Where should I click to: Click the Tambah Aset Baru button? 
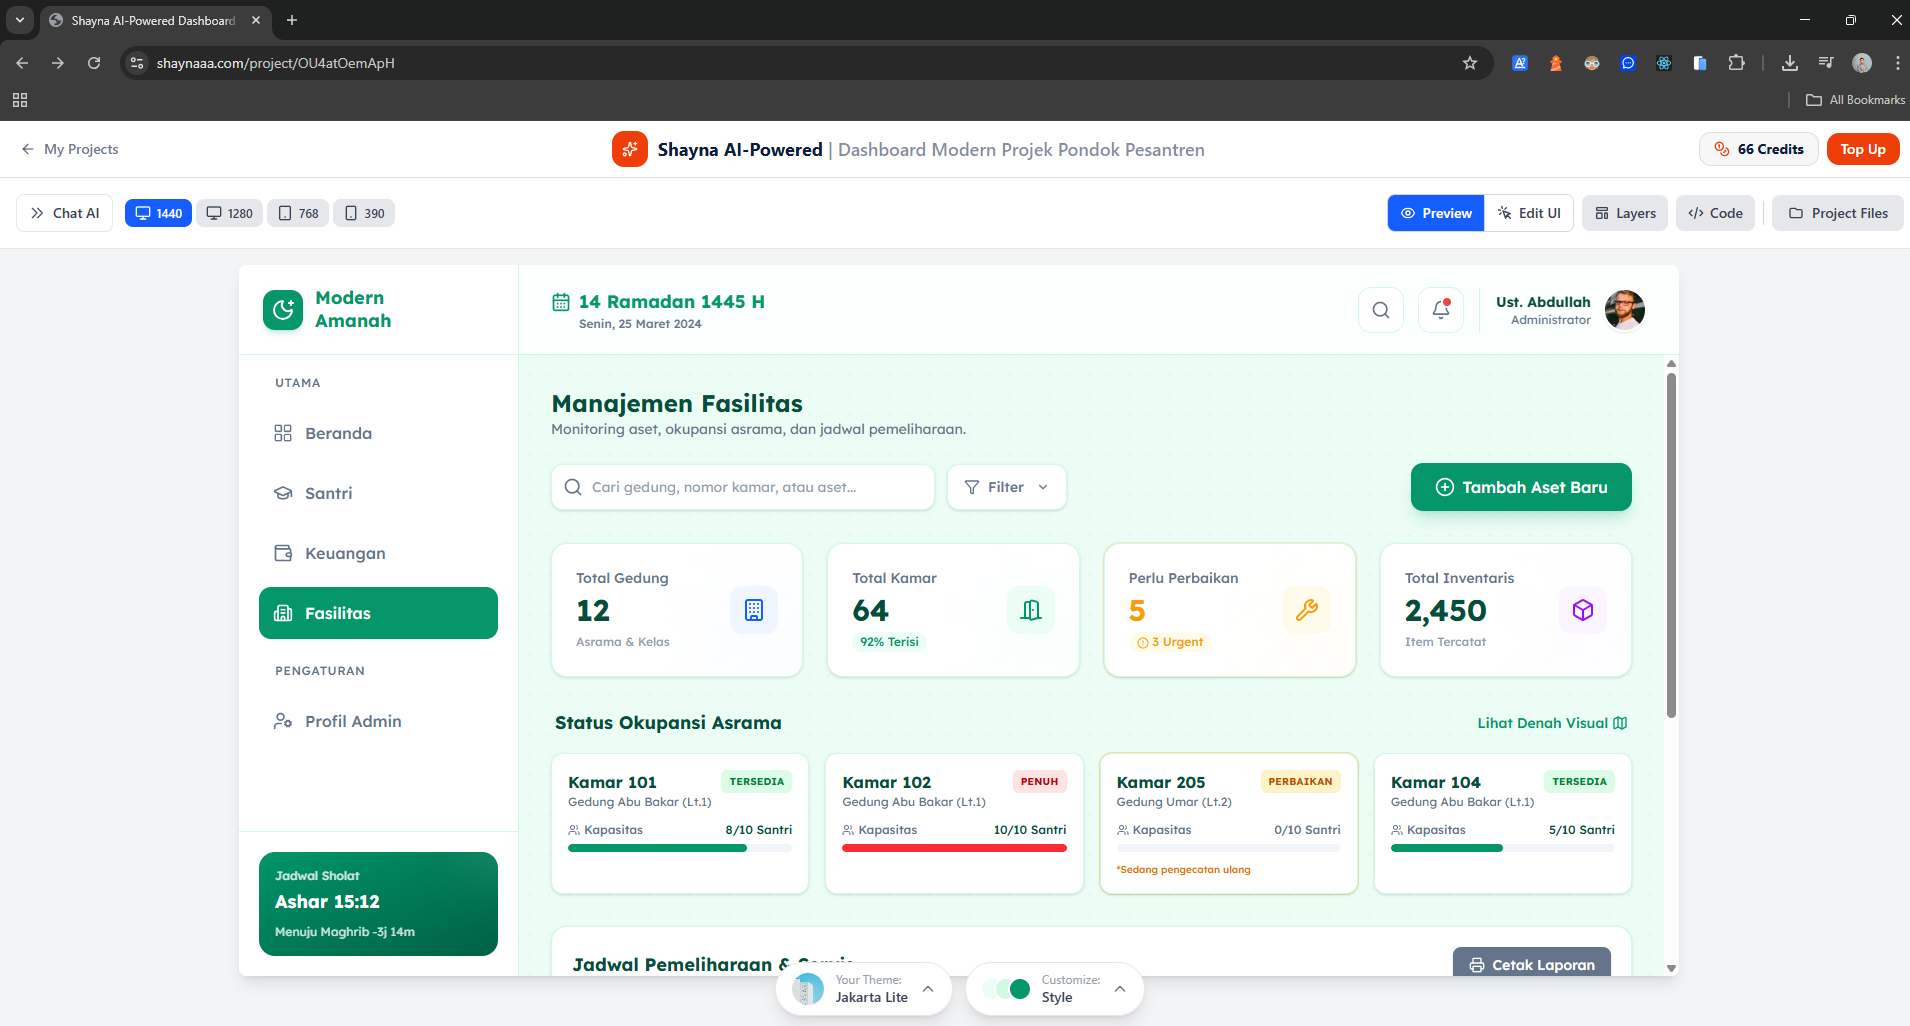click(1520, 487)
